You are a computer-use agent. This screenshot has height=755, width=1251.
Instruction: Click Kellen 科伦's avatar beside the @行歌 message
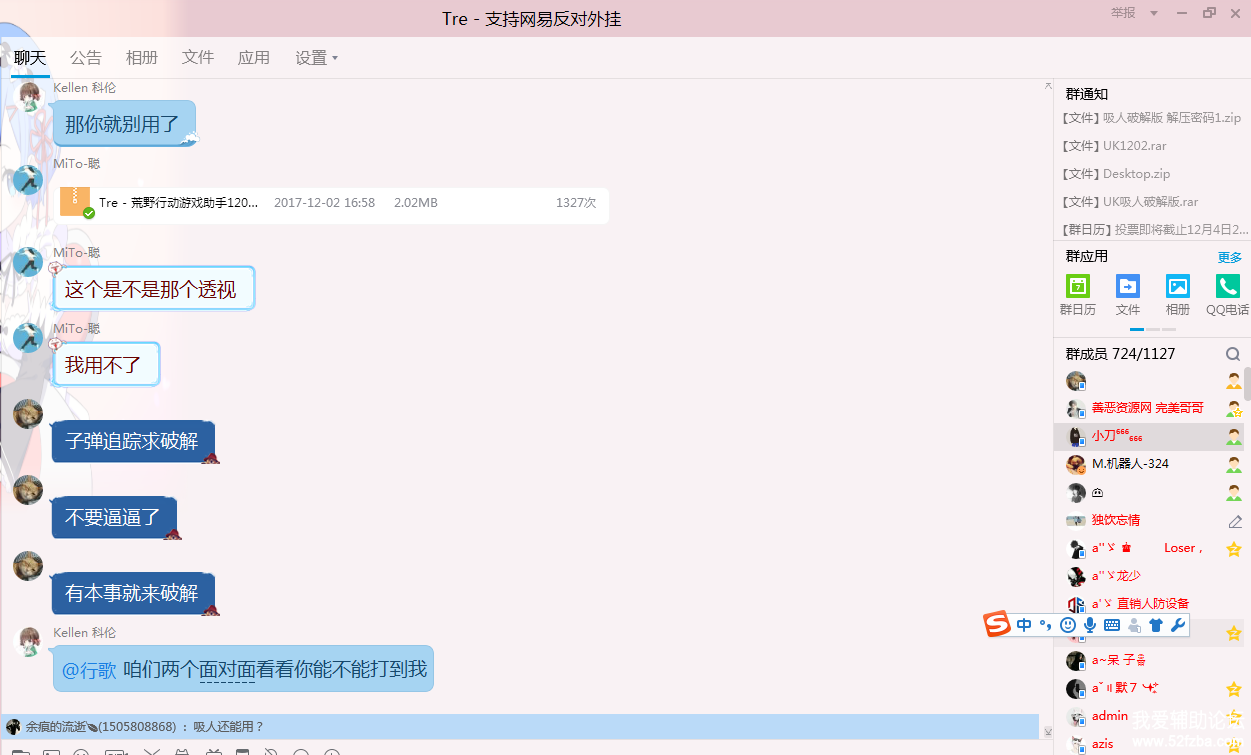click(x=28, y=641)
